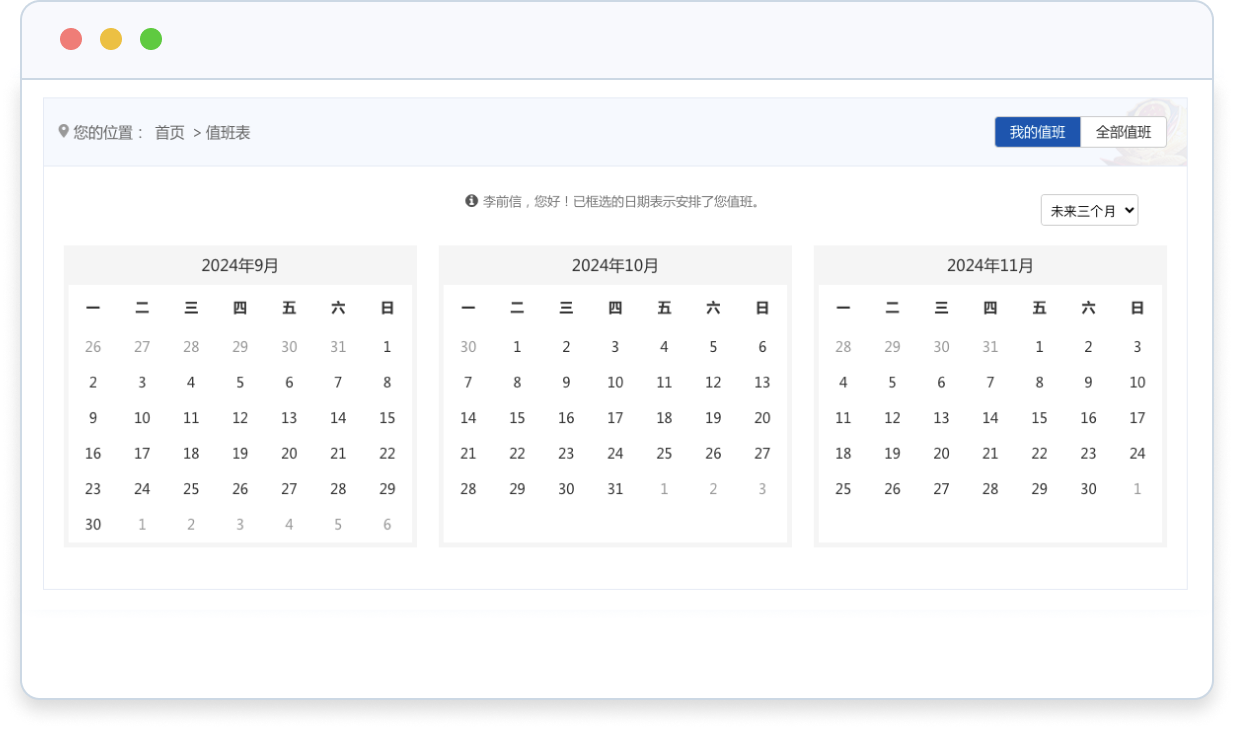Click the 2024年10月 month header
Image resolution: width=1234 pixels, height=730 pixels.
(x=615, y=265)
